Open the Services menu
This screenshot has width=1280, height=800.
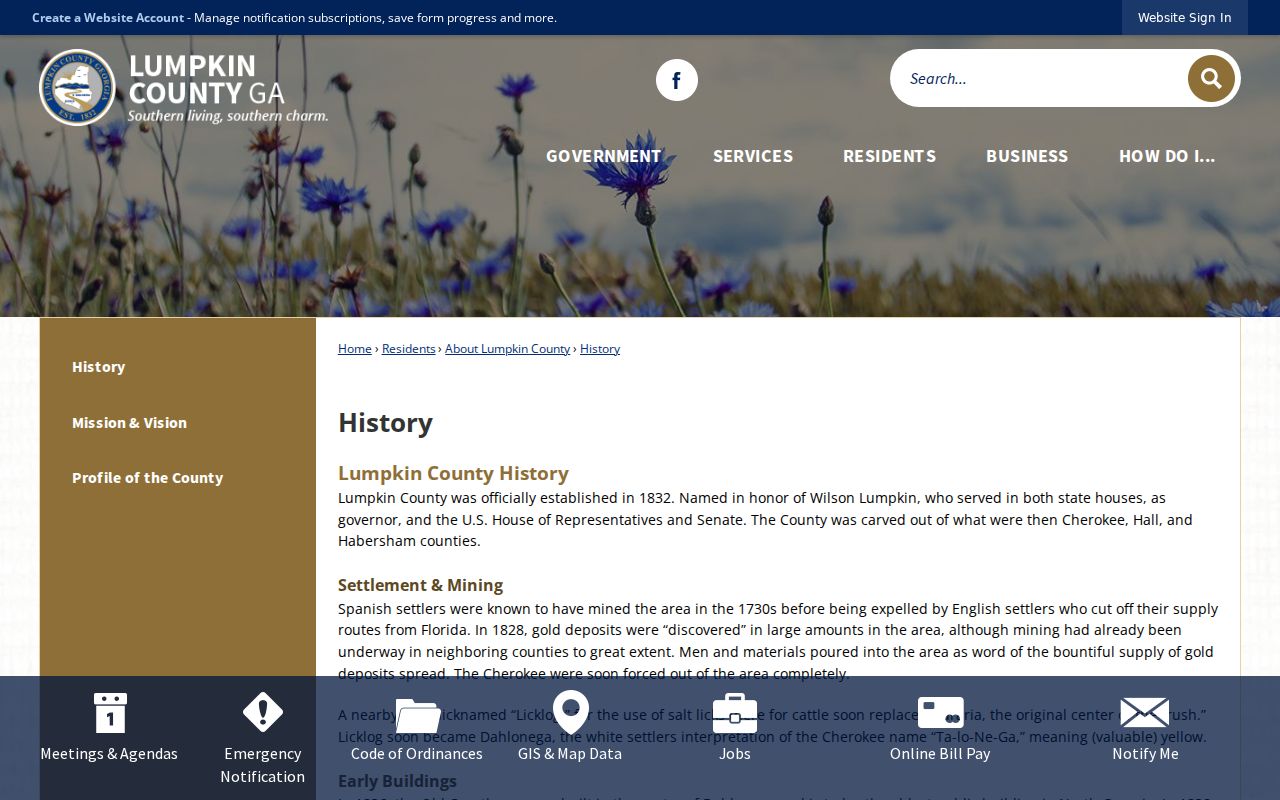[x=753, y=156]
